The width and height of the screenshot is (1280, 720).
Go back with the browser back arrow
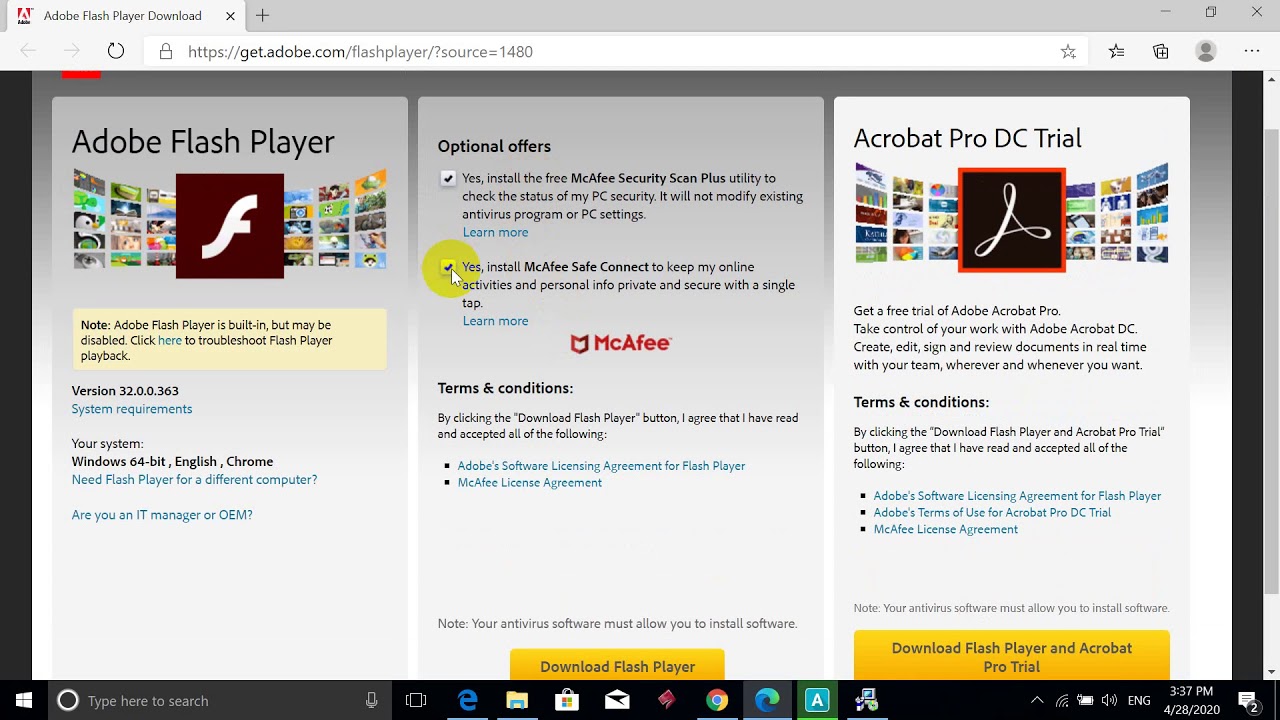(28, 51)
